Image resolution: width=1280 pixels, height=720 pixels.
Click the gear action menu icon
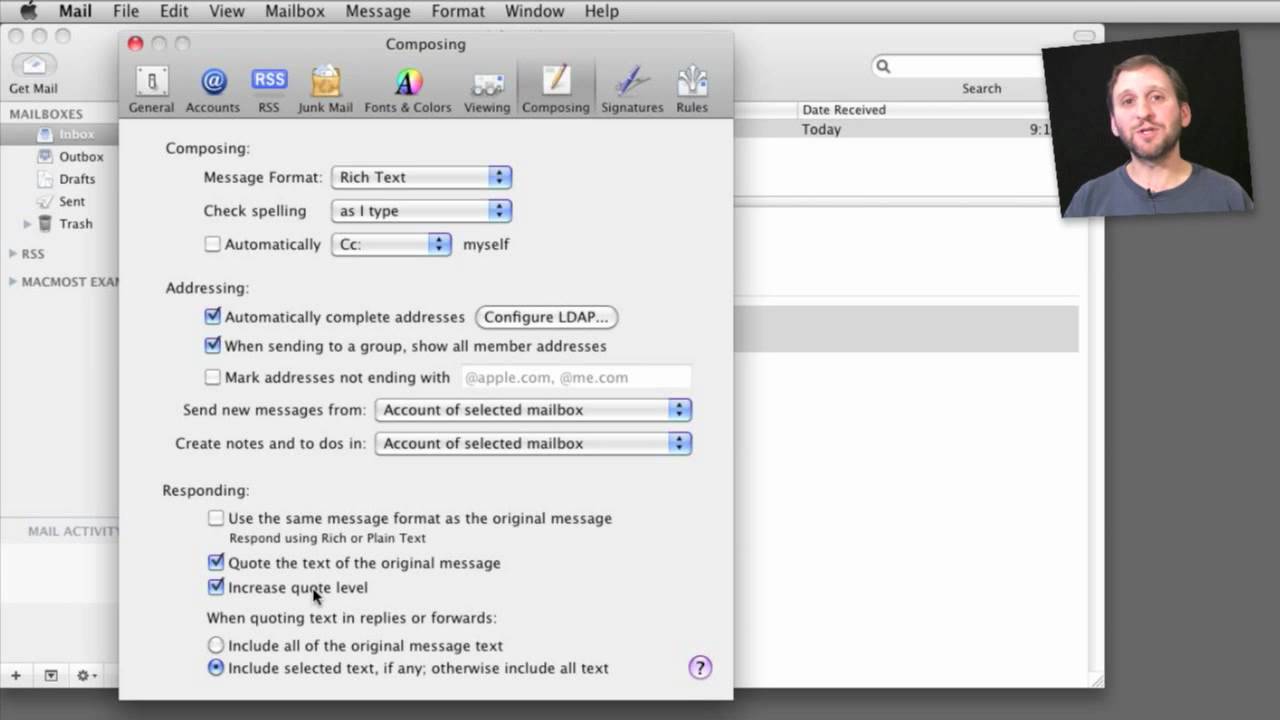pyautogui.click(x=86, y=676)
